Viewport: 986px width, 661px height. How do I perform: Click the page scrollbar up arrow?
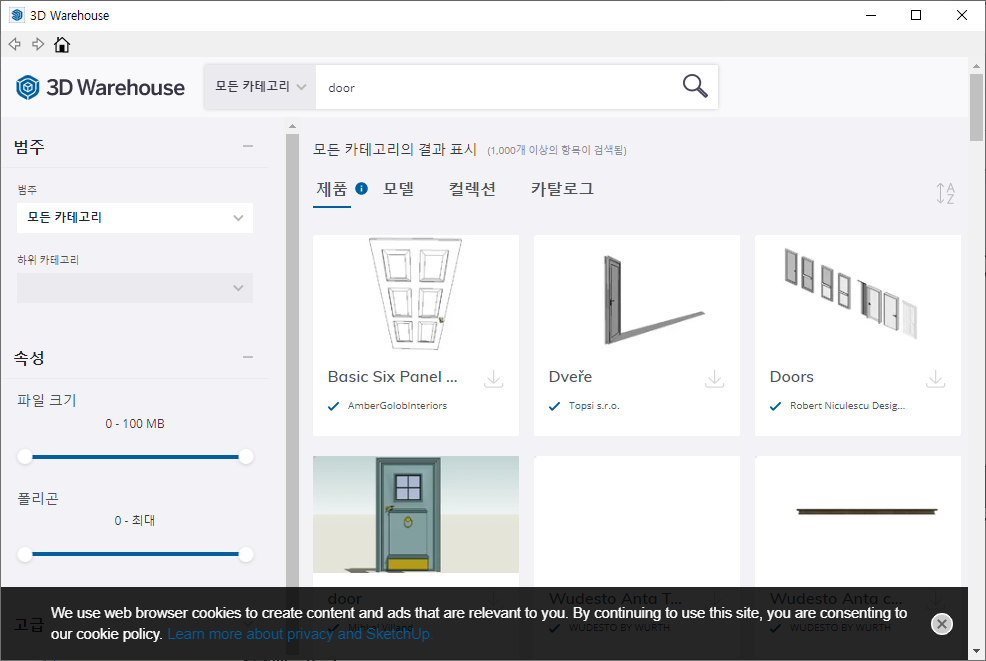pyautogui.click(x=976, y=65)
